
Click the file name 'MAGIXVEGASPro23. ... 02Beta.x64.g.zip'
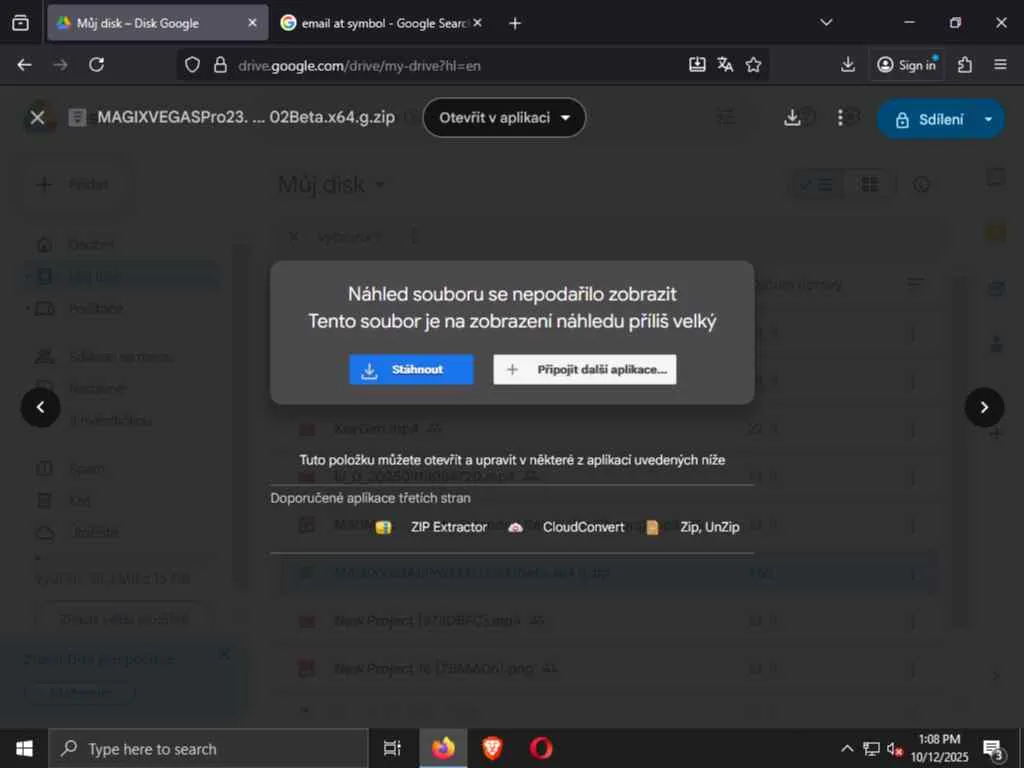(x=246, y=118)
